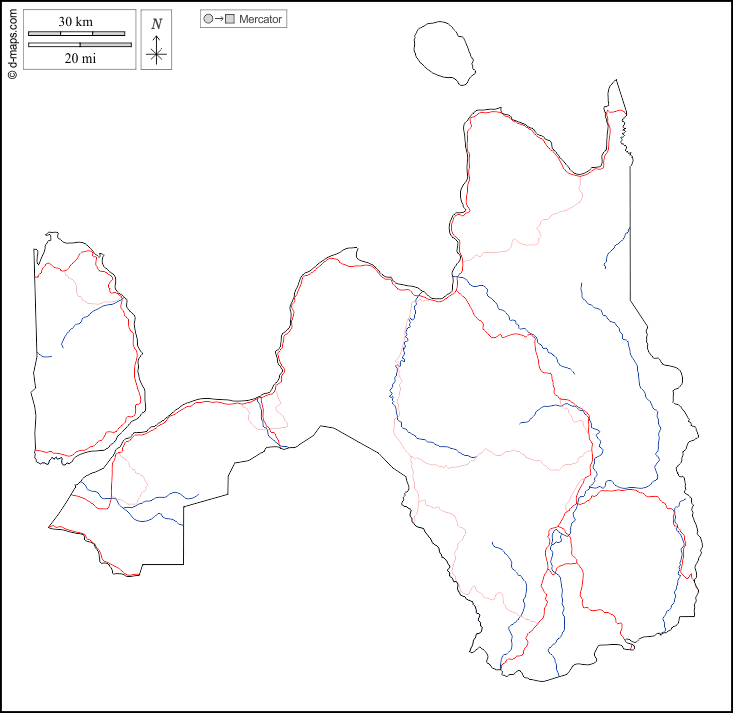Image resolution: width=733 pixels, height=713 pixels.
Task: Click the mile scale bar
Action: [80, 45]
